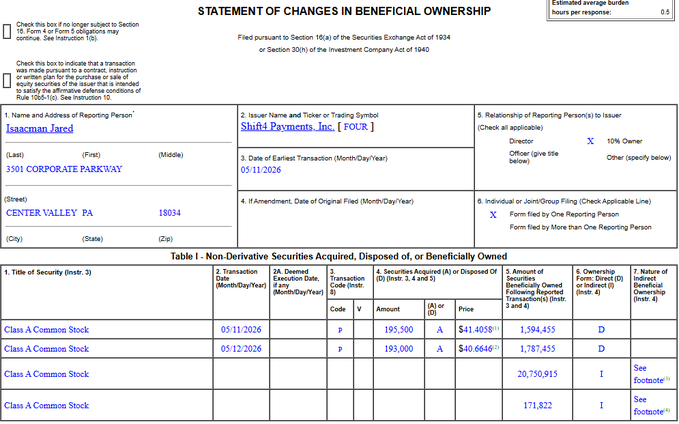Click the Estimated average burden hours value 0.5

[x=665, y=12]
